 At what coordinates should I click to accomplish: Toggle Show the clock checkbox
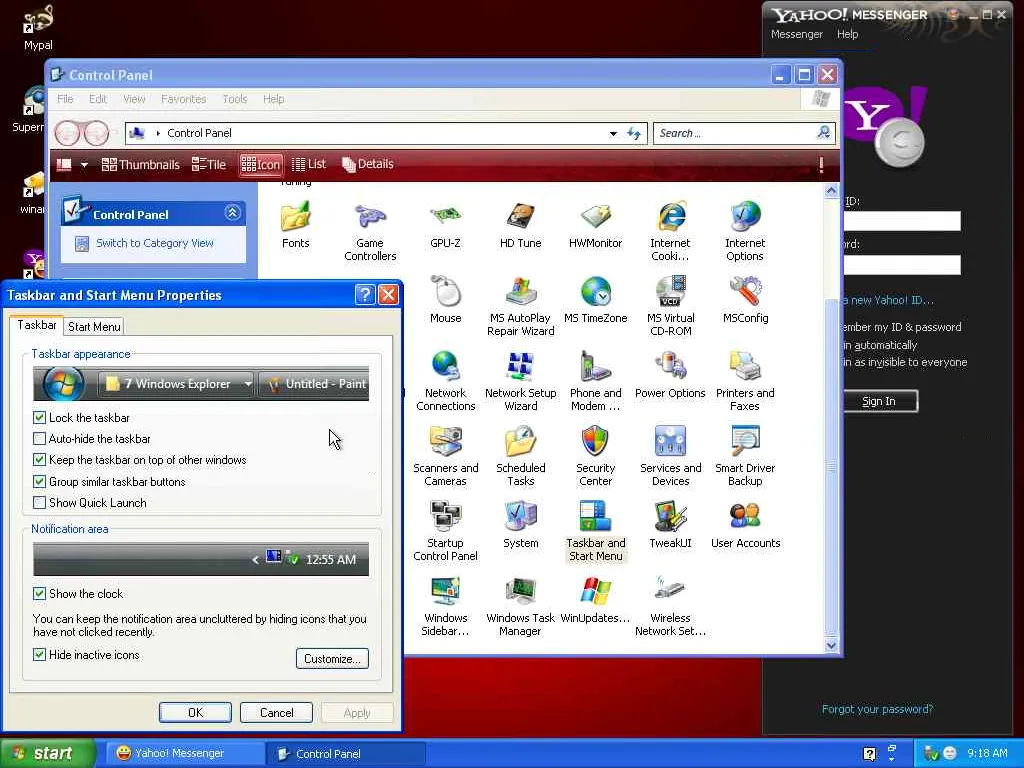(39, 593)
